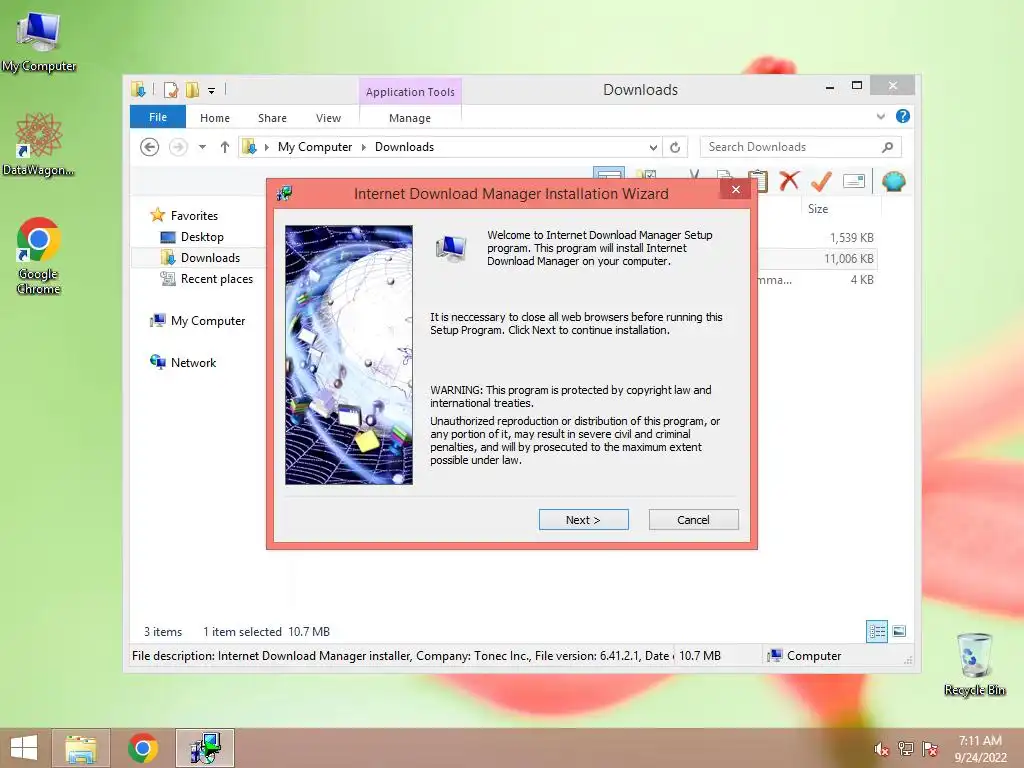This screenshot has height=768, width=1024.
Task: Click the muted volume tray icon
Action: 882,749
